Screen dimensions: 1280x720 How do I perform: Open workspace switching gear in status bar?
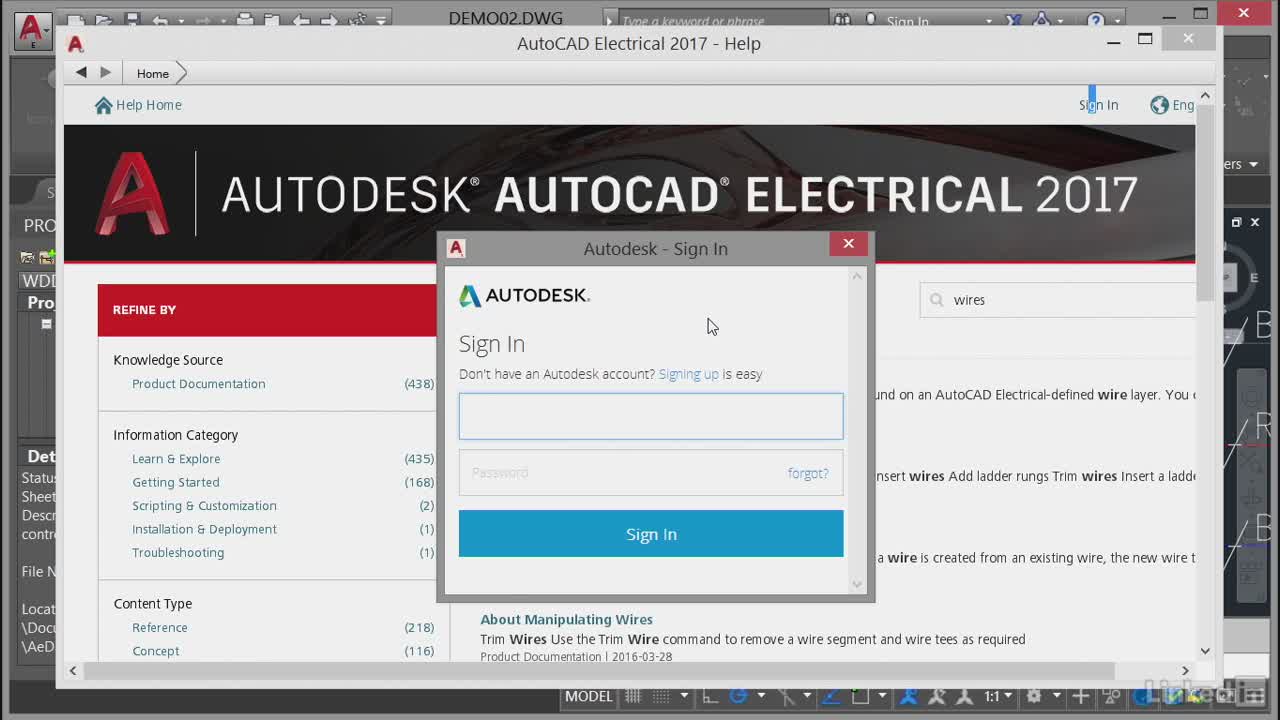click(1034, 696)
